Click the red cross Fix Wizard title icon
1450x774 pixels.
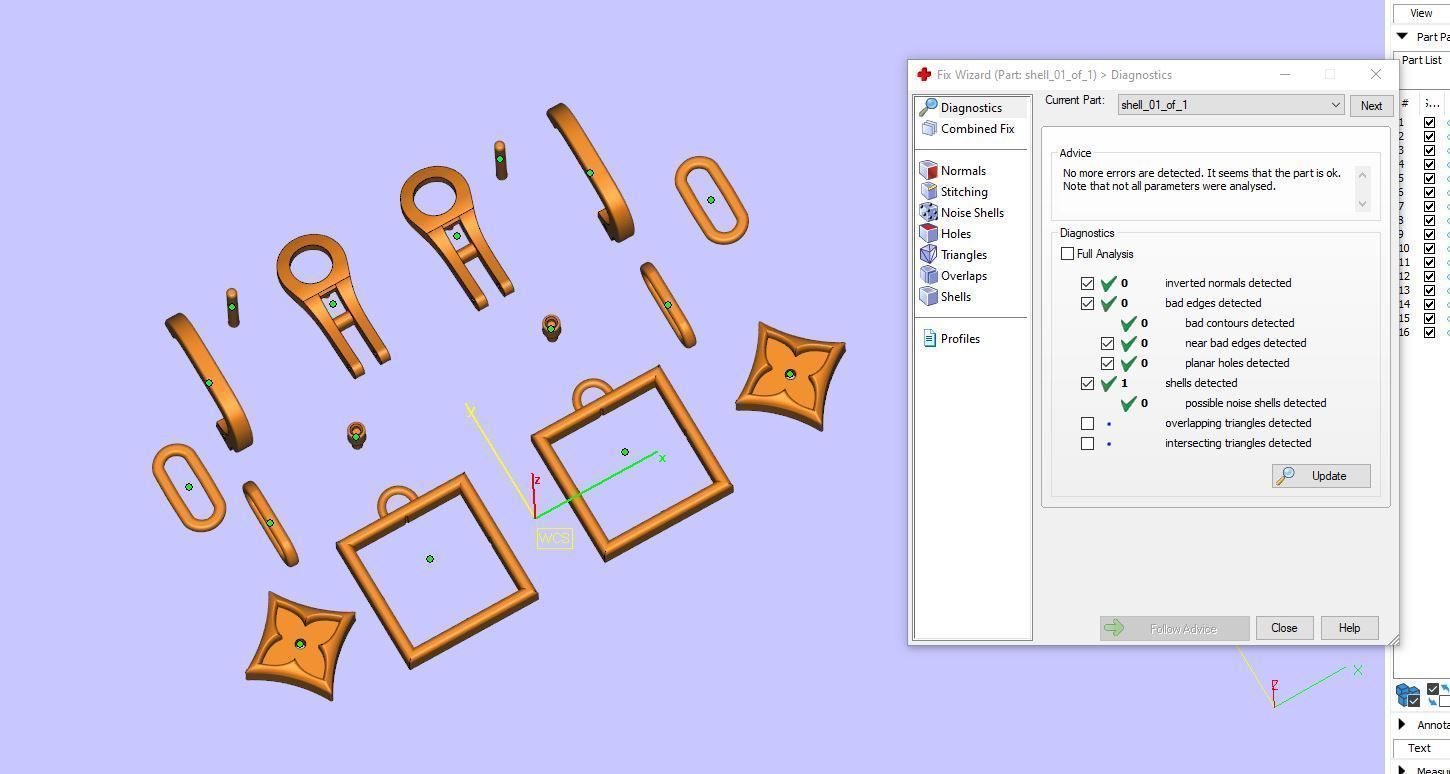(x=924, y=75)
